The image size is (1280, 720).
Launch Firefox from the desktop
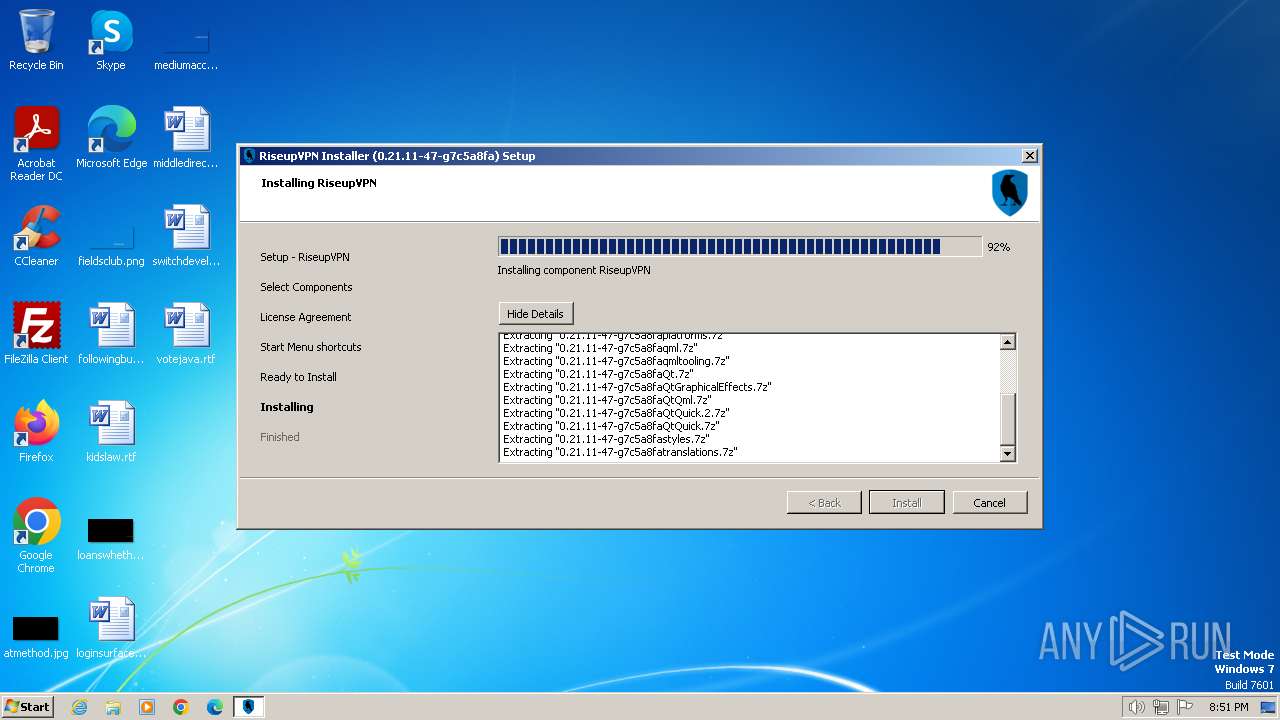click(x=36, y=431)
